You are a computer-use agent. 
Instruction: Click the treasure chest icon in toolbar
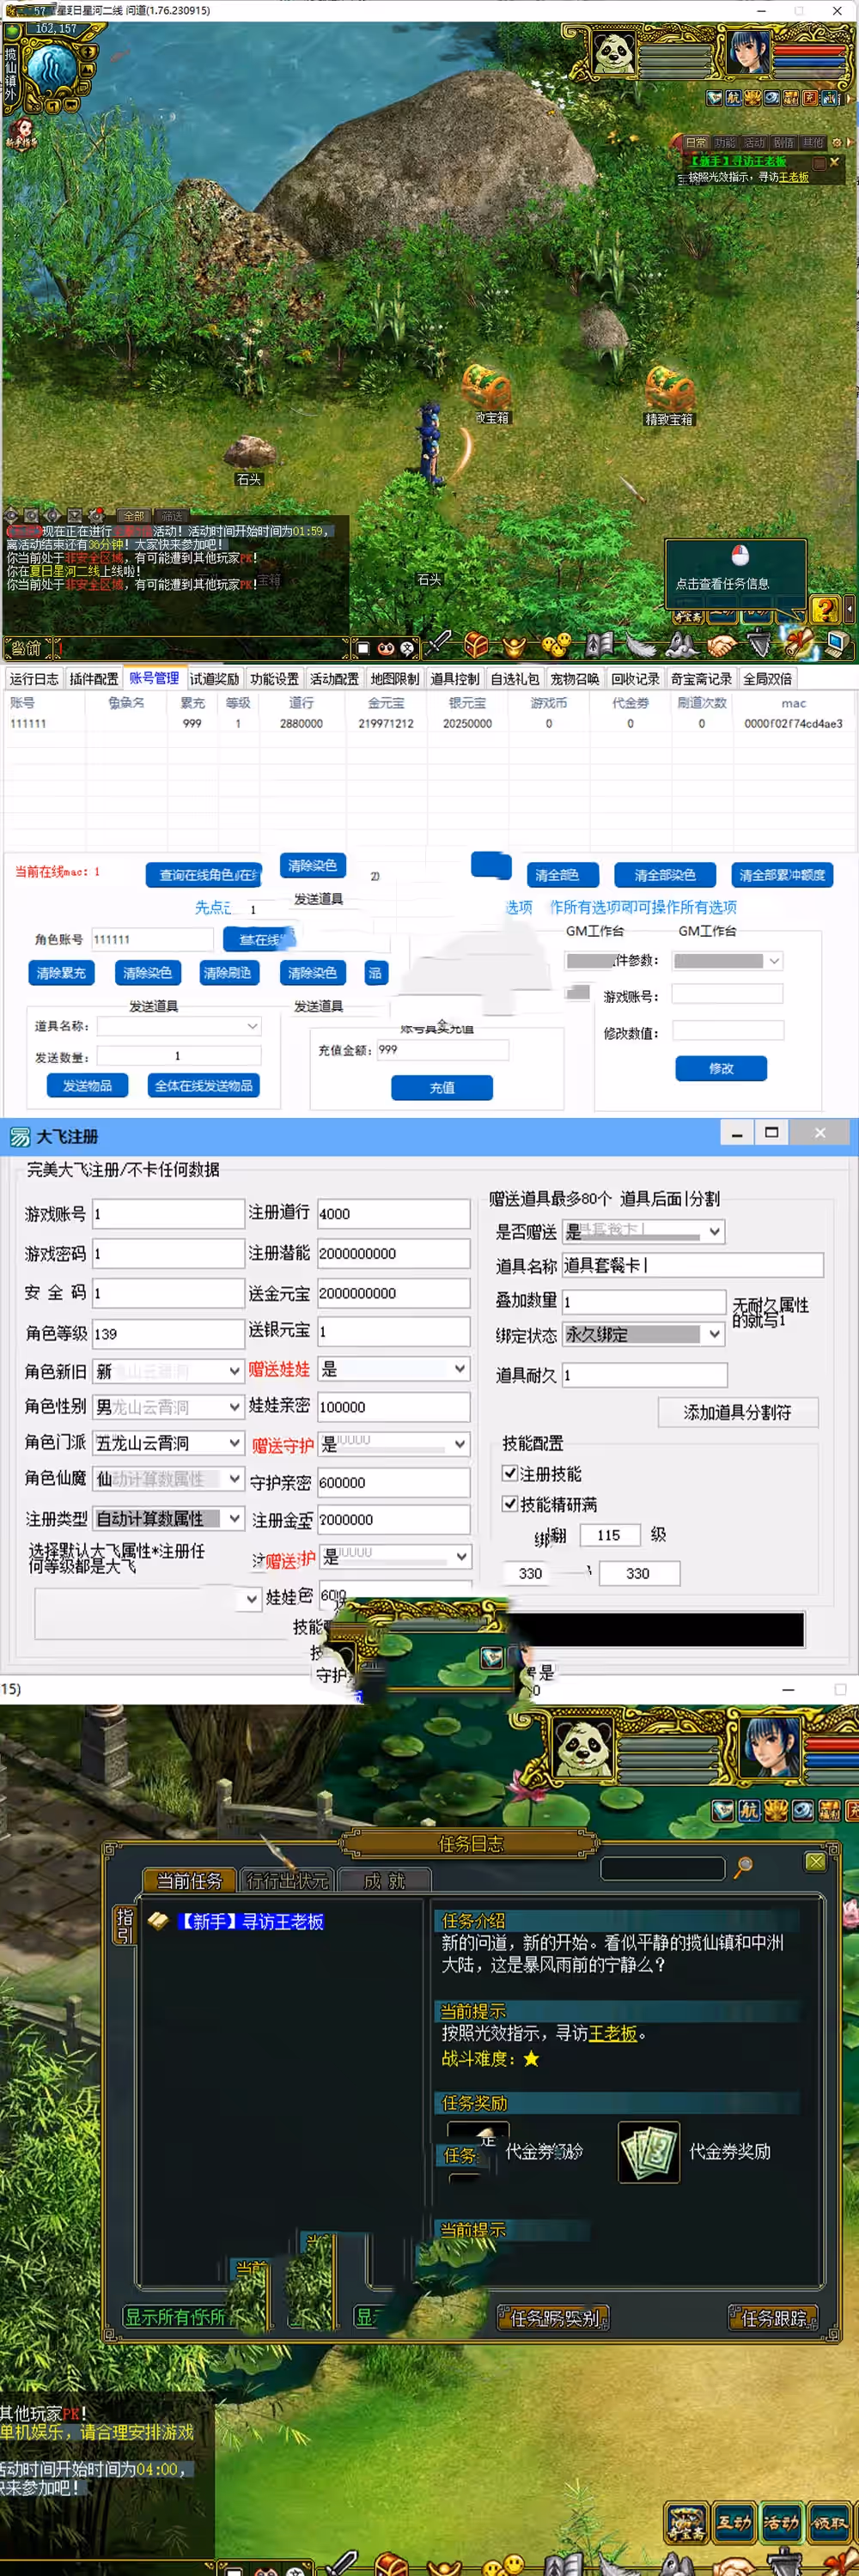click(477, 645)
